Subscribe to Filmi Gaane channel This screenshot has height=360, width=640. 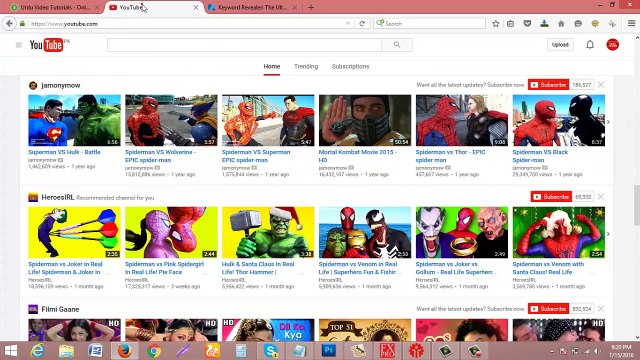[549, 309]
